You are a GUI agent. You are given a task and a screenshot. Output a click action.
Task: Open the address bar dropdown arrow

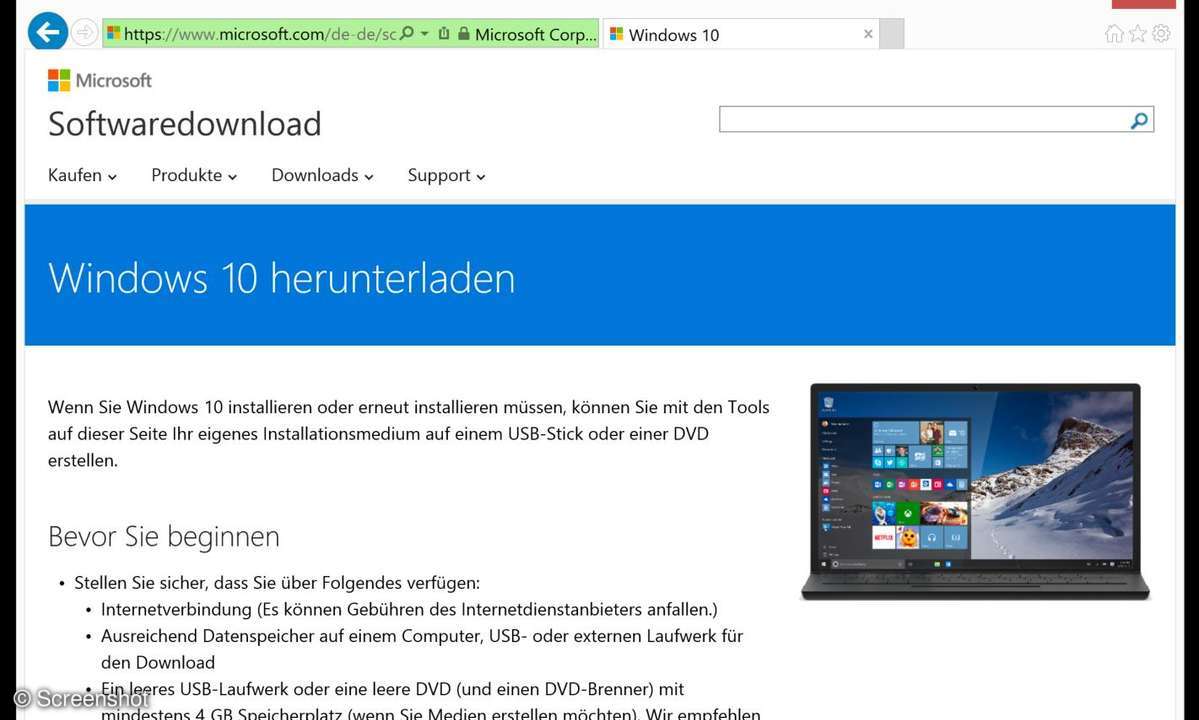tap(424, 34)
